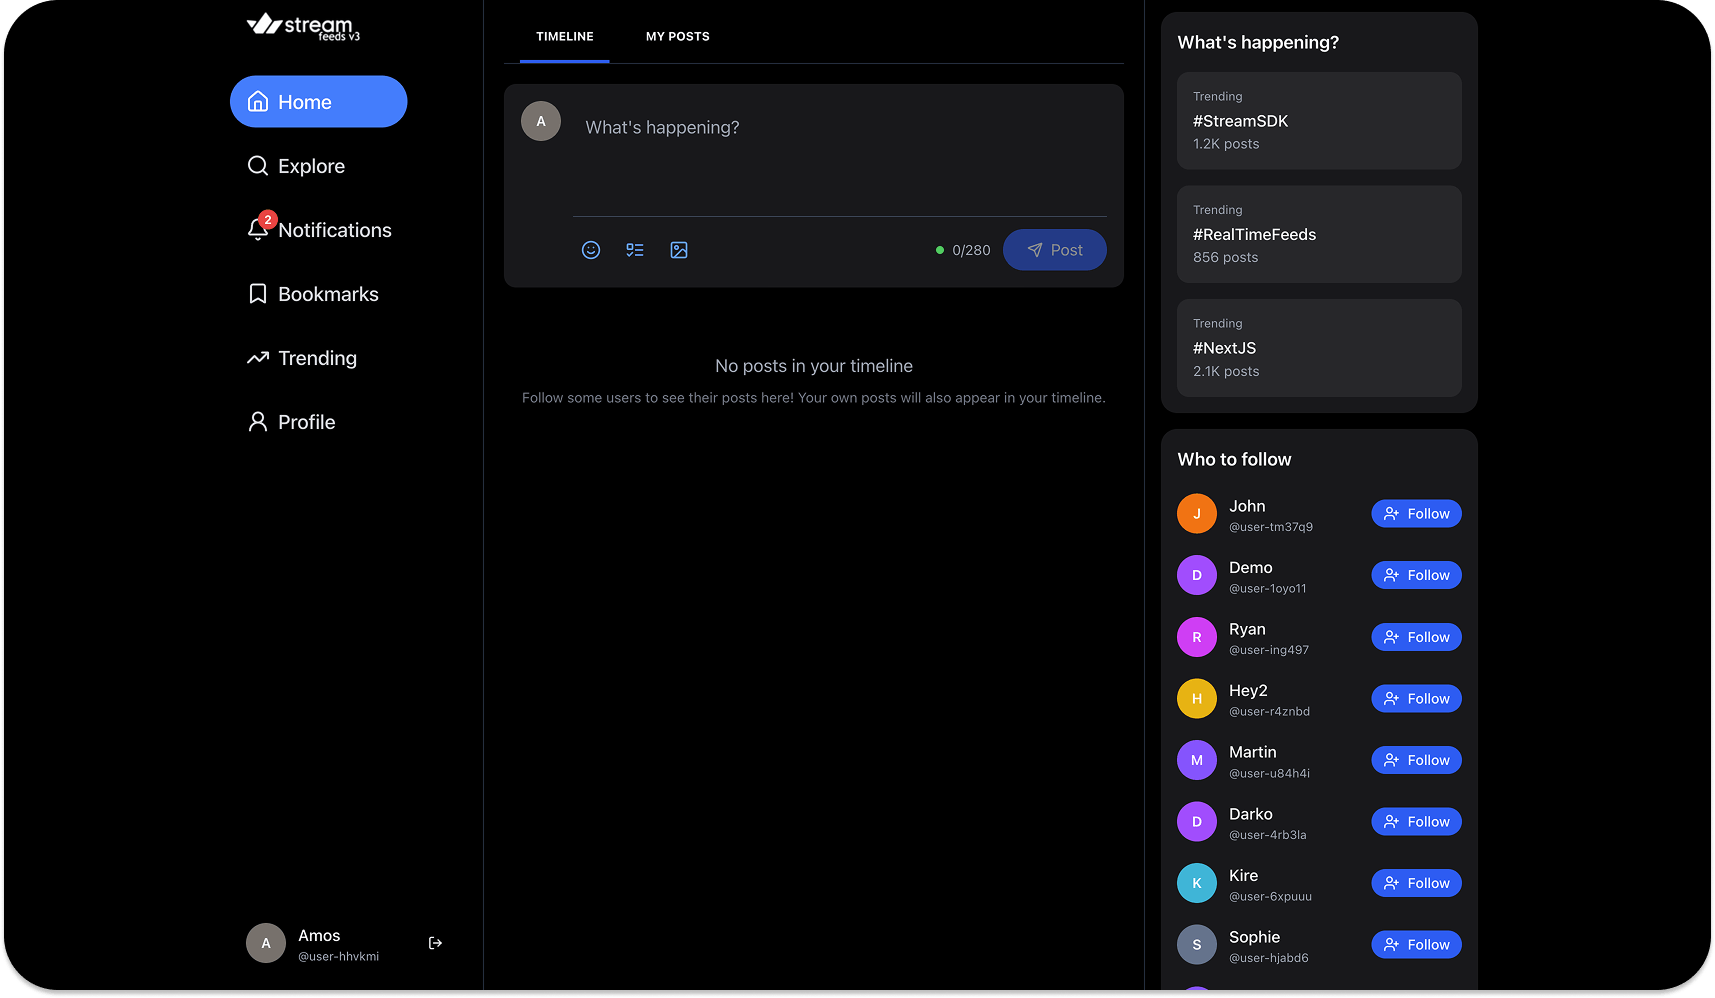
Task: Open the #RealTimeFeeds trending card
Action: [1319, 234]
